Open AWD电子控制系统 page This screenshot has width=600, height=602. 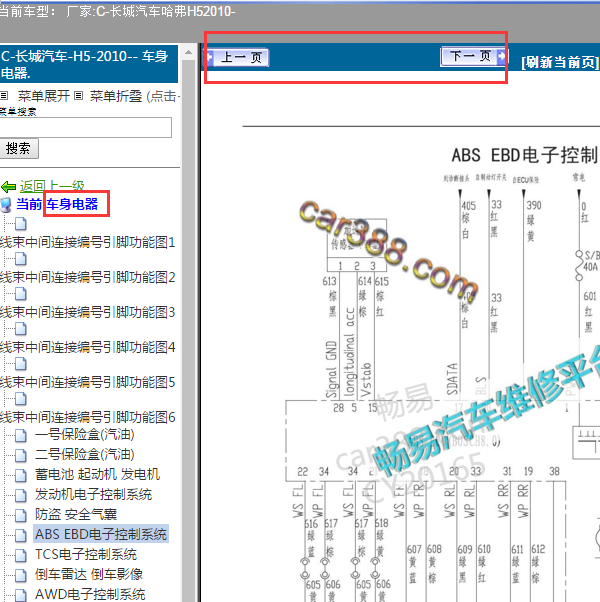[90, 594]
